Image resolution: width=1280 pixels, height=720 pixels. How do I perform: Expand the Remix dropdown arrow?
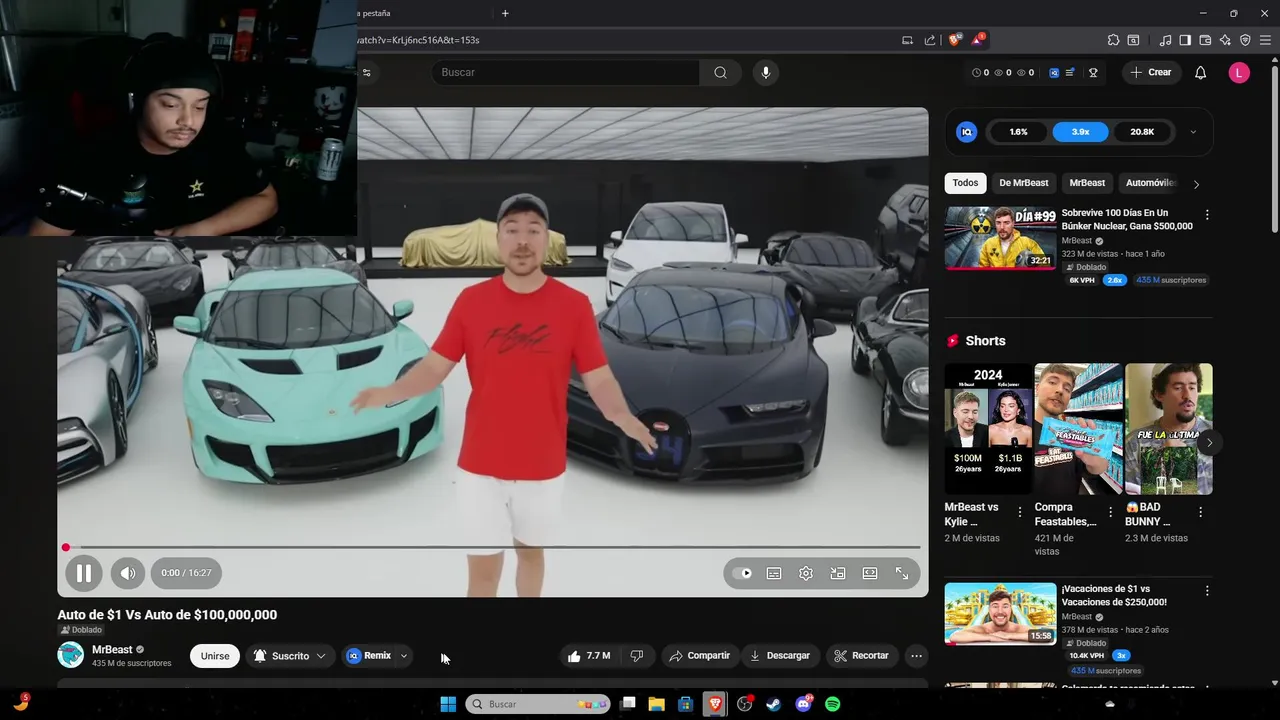tap(404, 656)
